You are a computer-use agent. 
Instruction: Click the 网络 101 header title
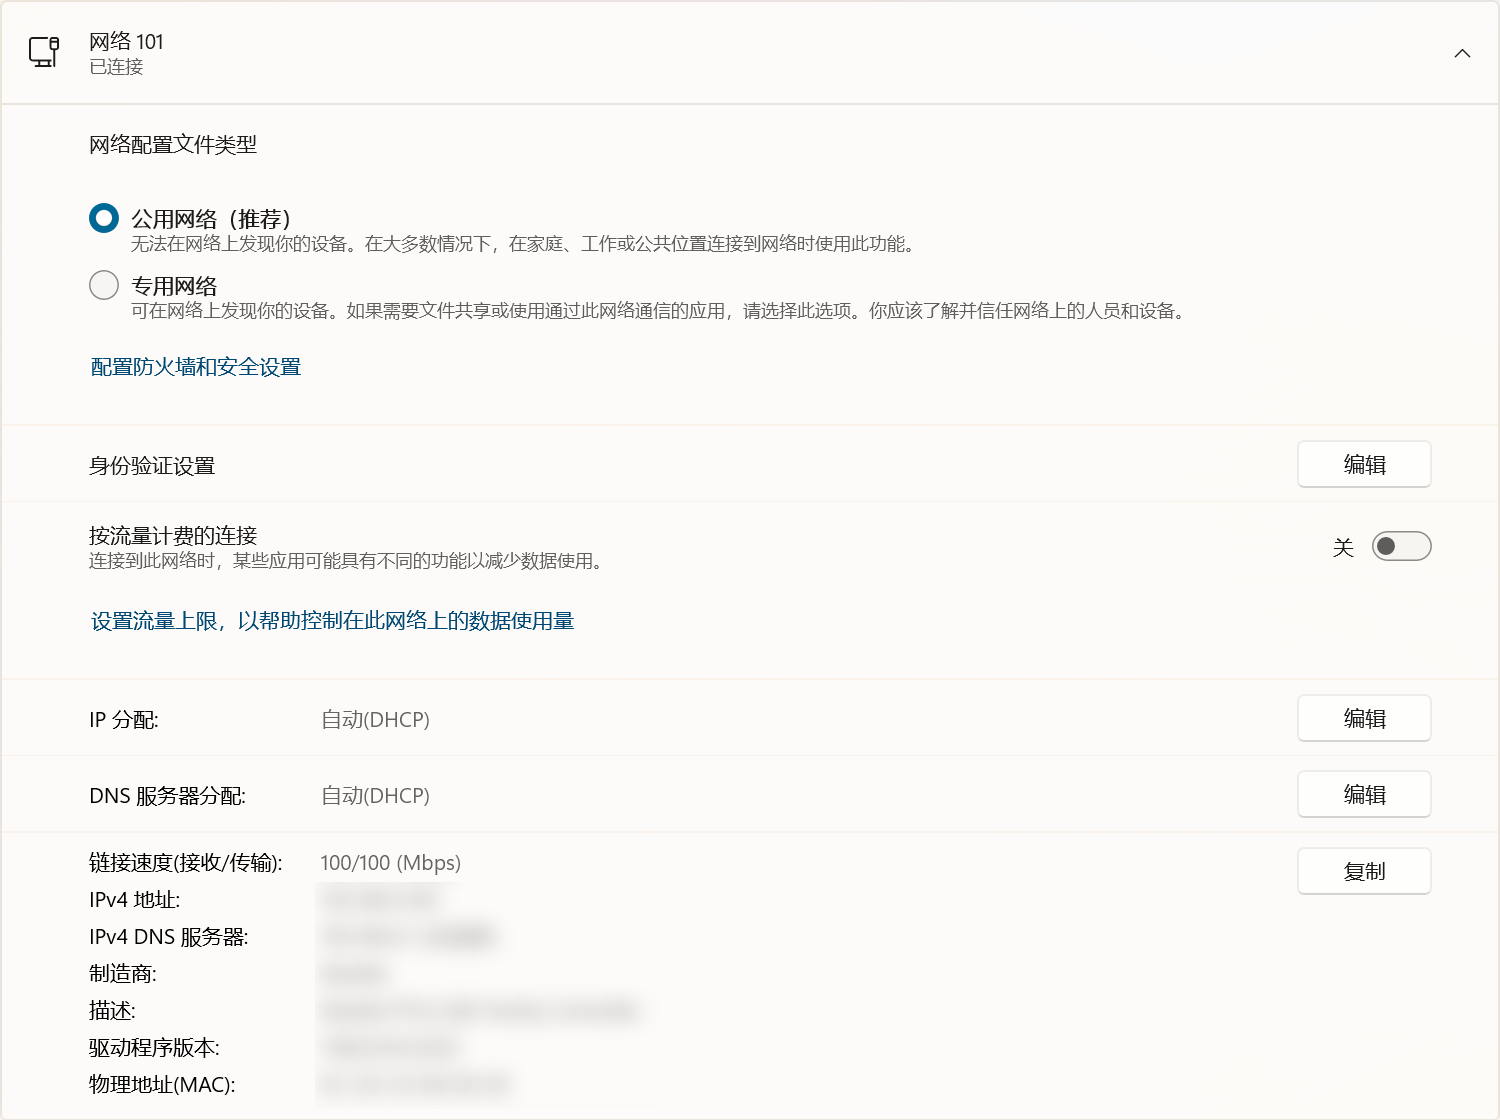coord(126,41)
